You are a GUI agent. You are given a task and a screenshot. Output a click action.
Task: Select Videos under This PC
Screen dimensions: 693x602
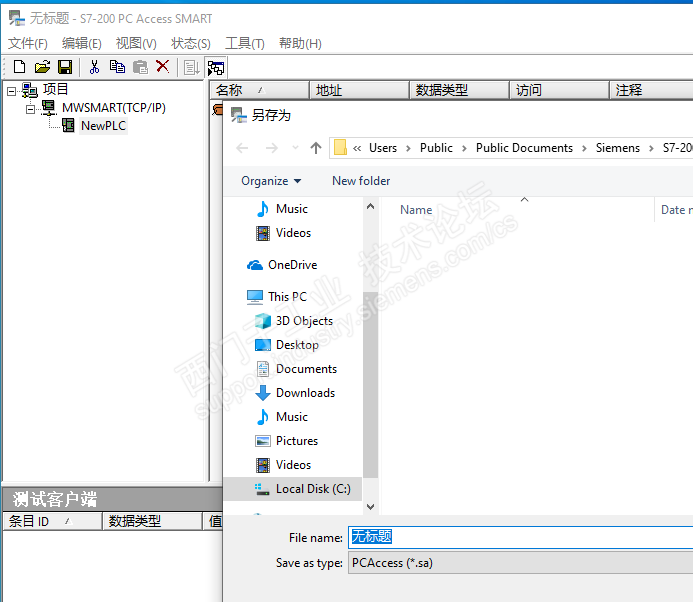pos(283,465)
